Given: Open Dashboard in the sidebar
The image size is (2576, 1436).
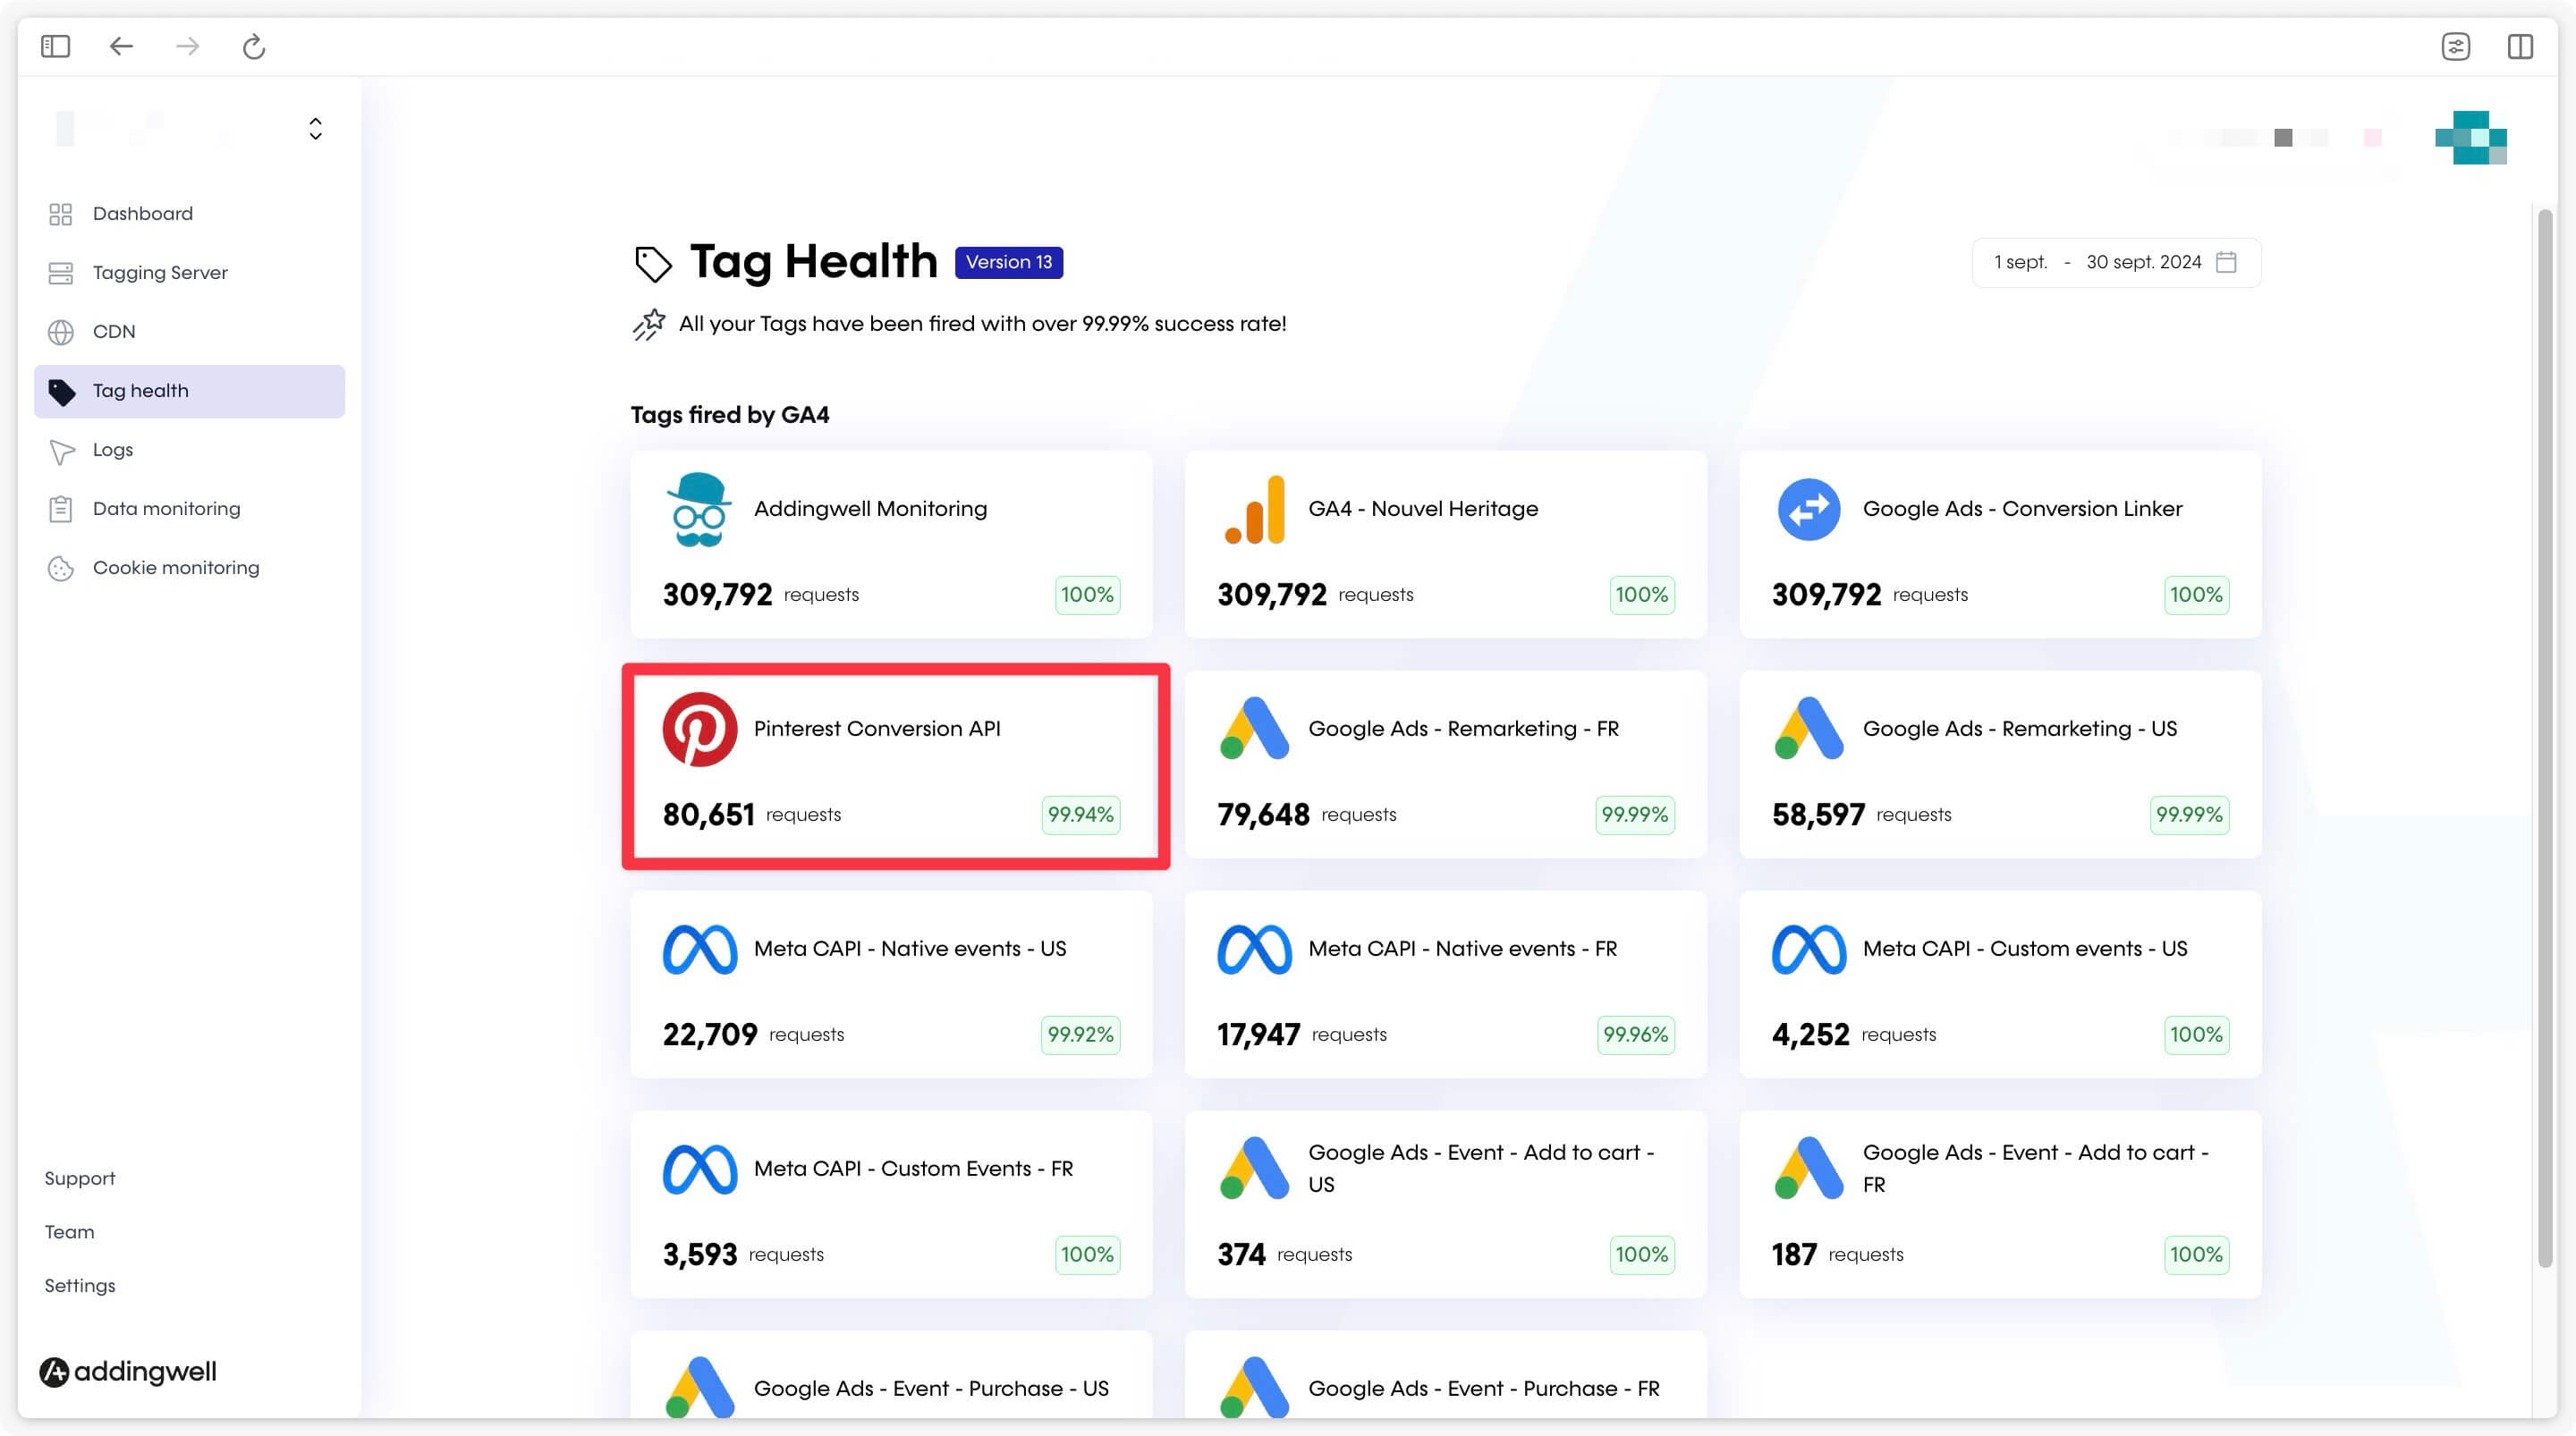Looking at the screenshot, I should 189,214.
